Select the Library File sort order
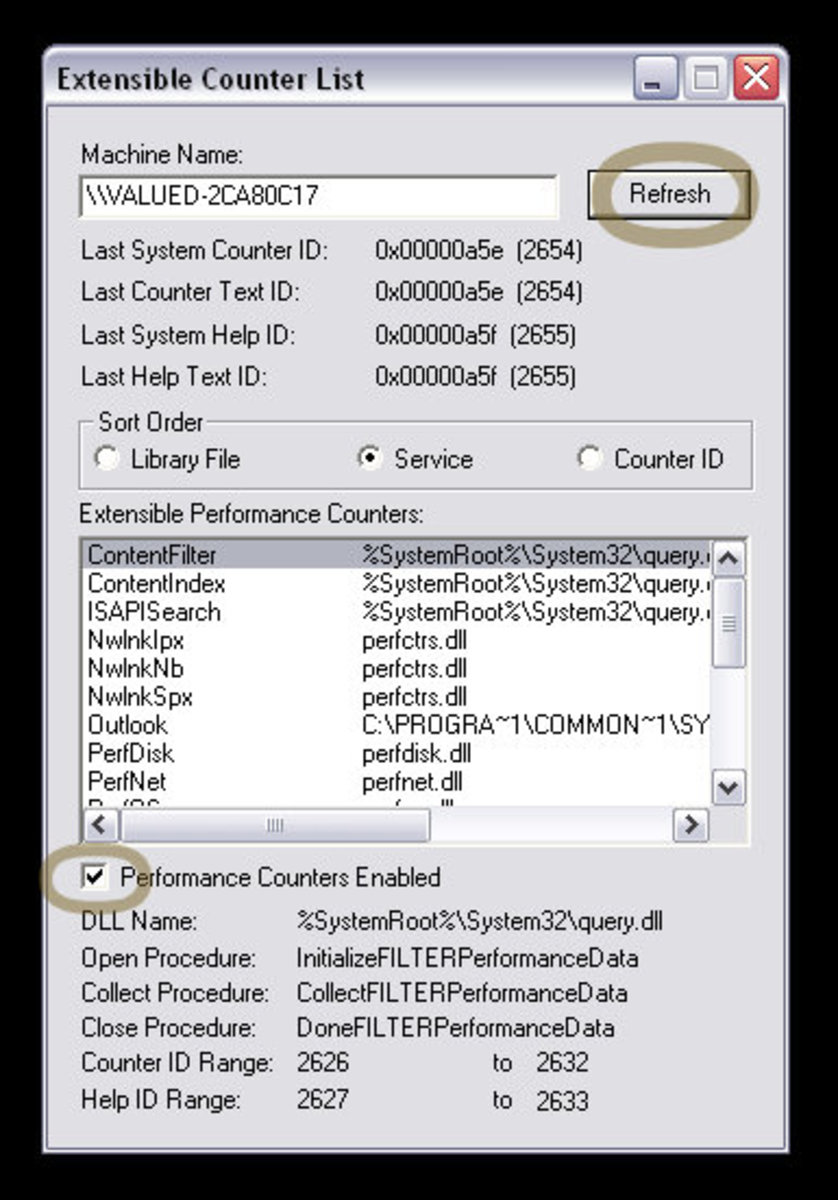 pos(106,459)
